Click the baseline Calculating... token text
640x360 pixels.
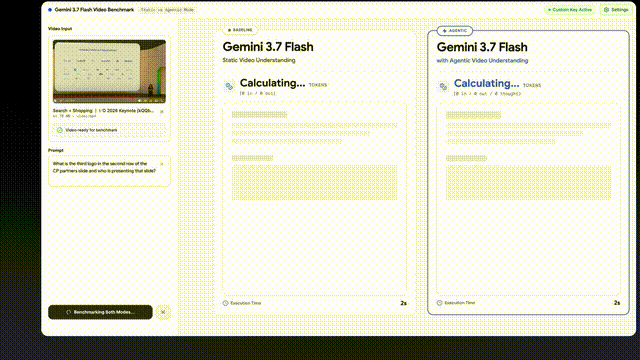pyautogui.click(x=272, y=83)
